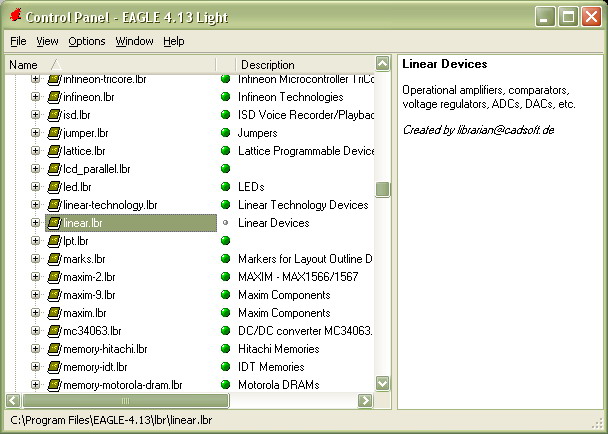
Task: Select the jumper.lbr library name
Action: coord(86,133)
